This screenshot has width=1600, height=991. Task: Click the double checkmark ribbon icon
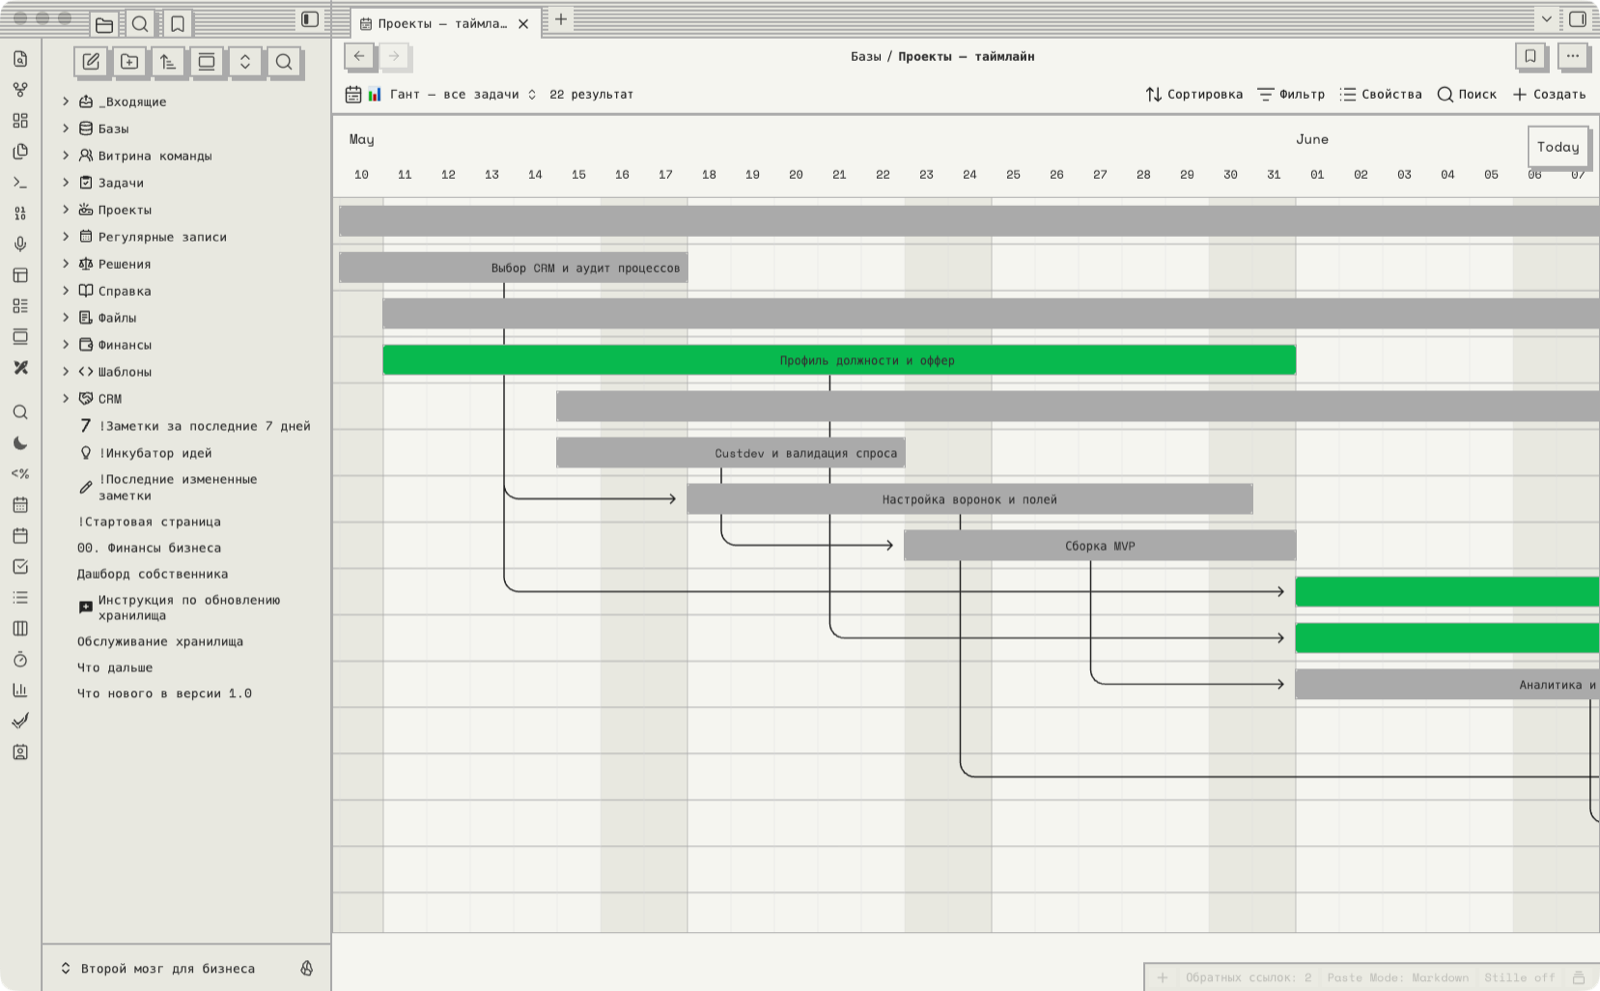[20, 721]
